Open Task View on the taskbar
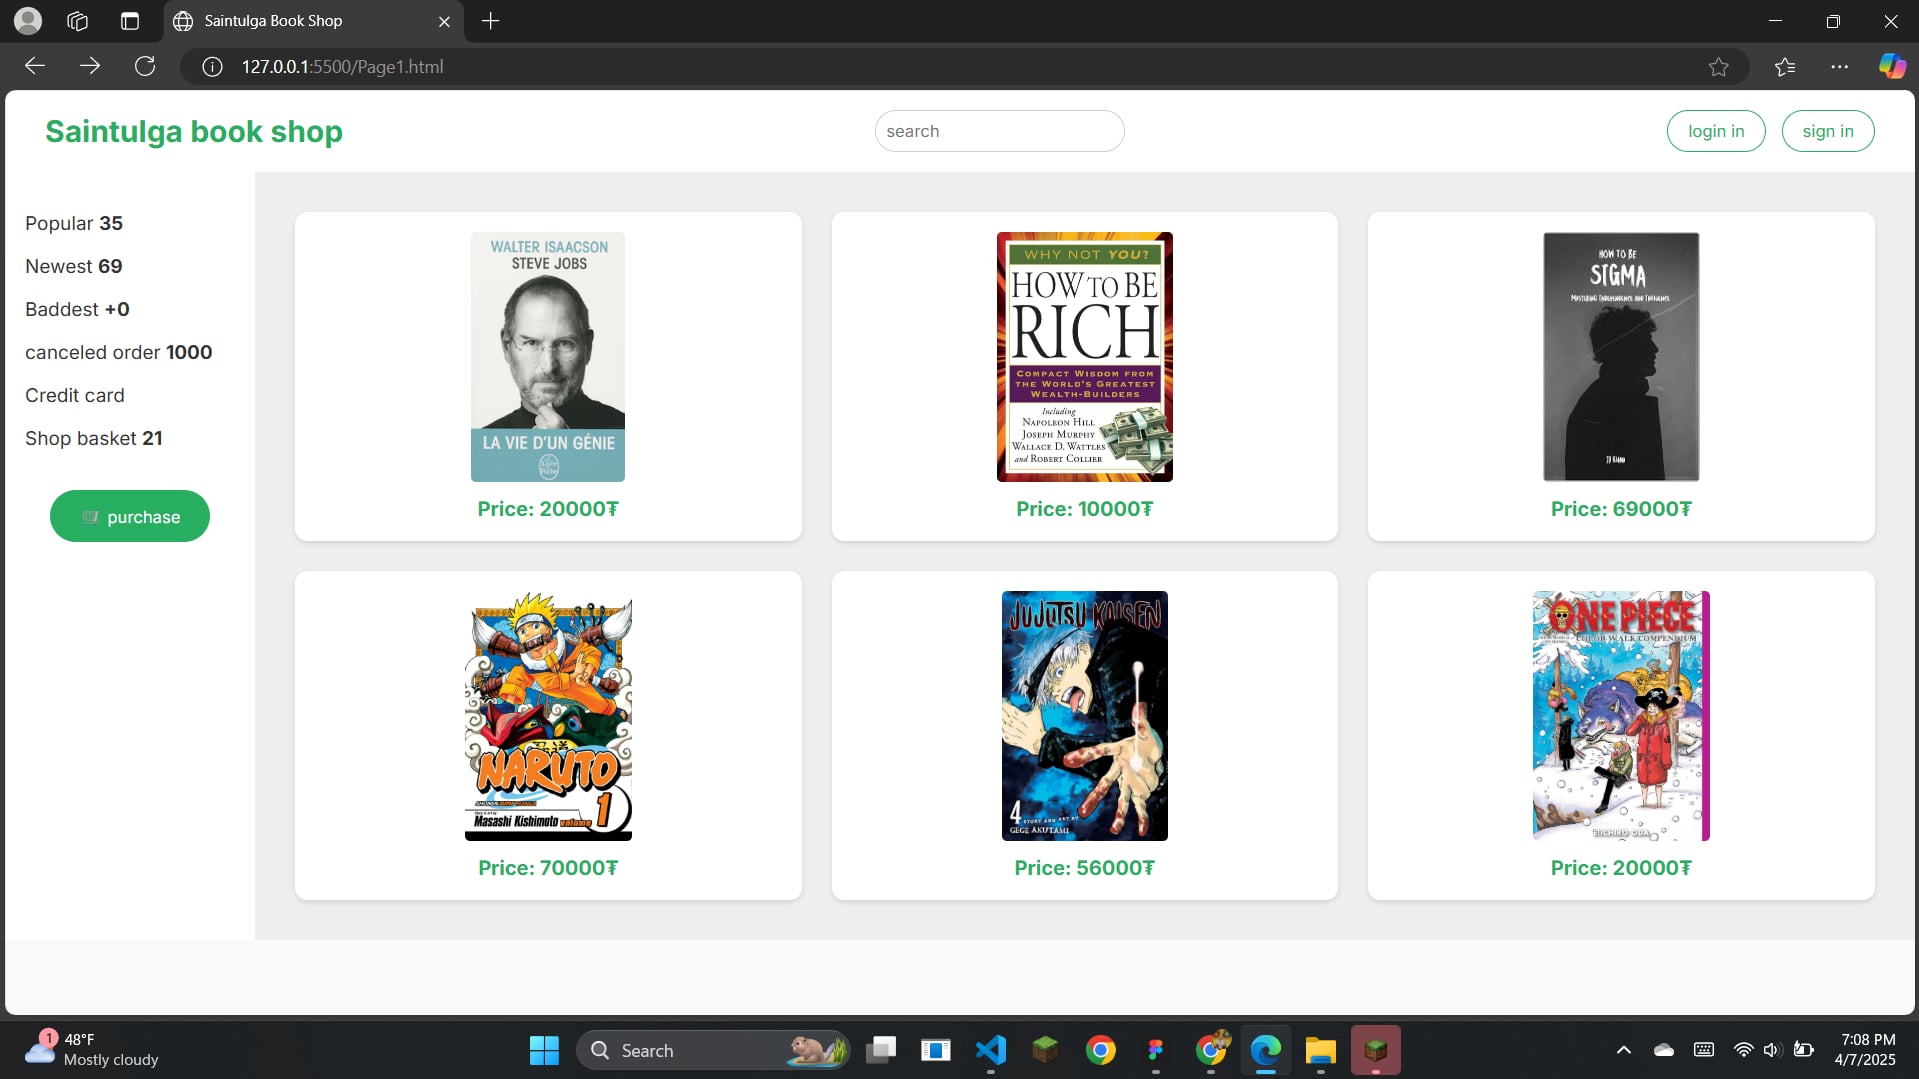 point(881,1050)
